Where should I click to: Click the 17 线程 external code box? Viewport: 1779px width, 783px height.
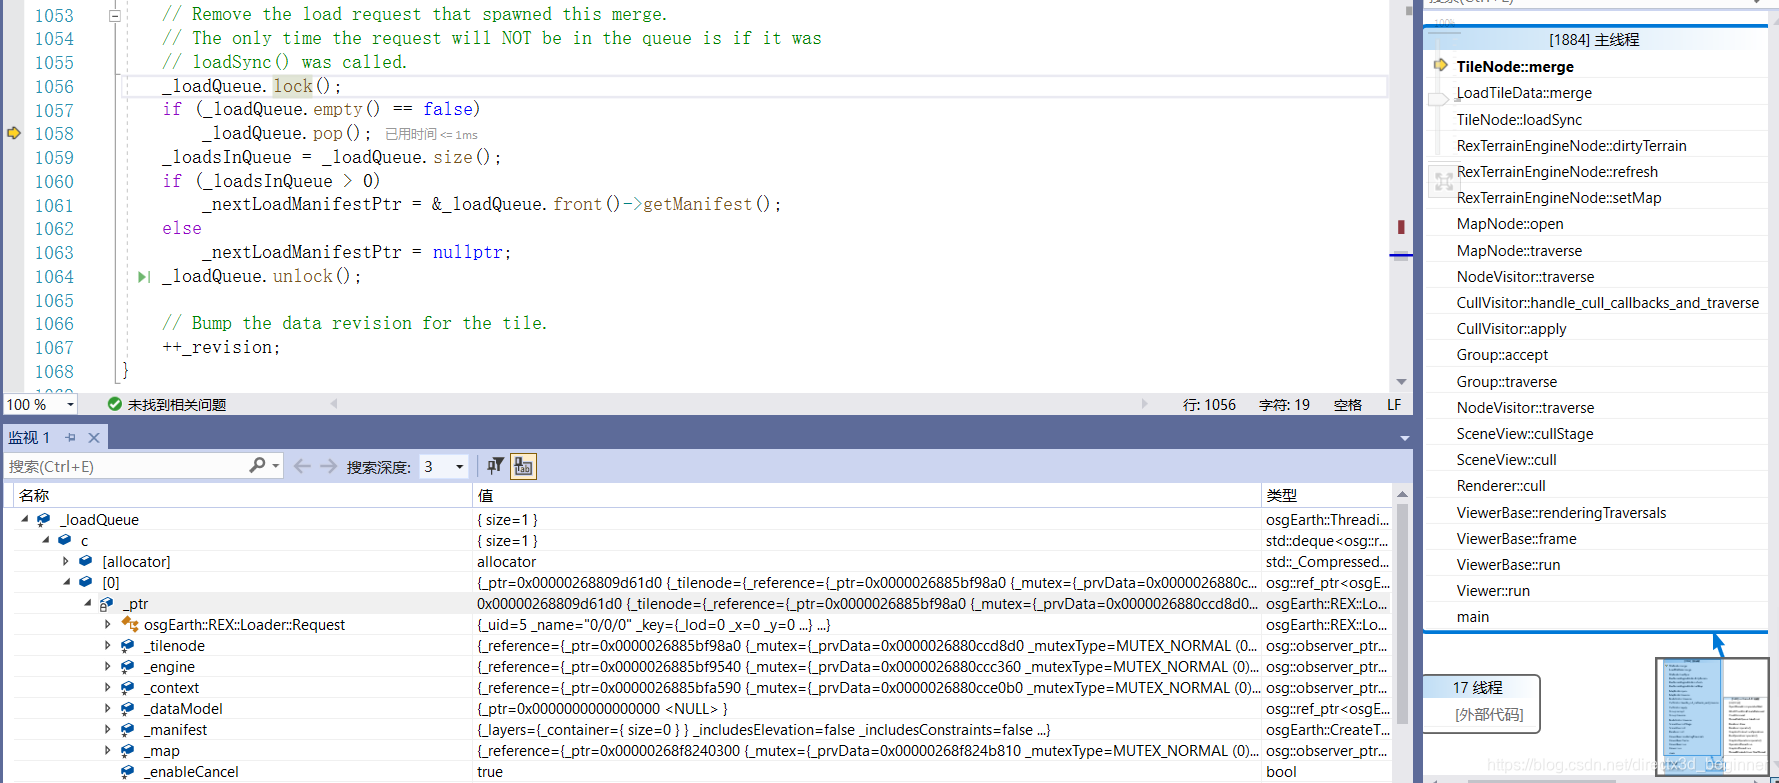tap(1481, 703)
